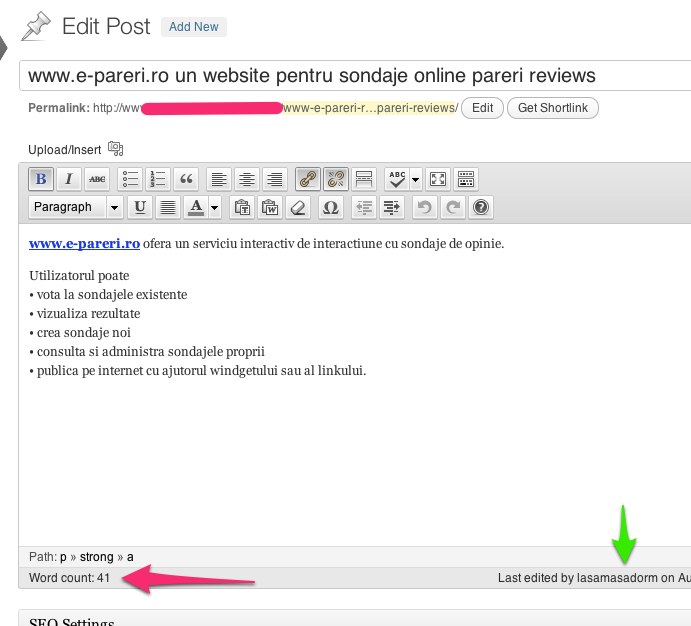Open the www.e-pareri.ro link in content
Image resolution: width=691 pixels, height=626 pixels.
tap(84, 243)
